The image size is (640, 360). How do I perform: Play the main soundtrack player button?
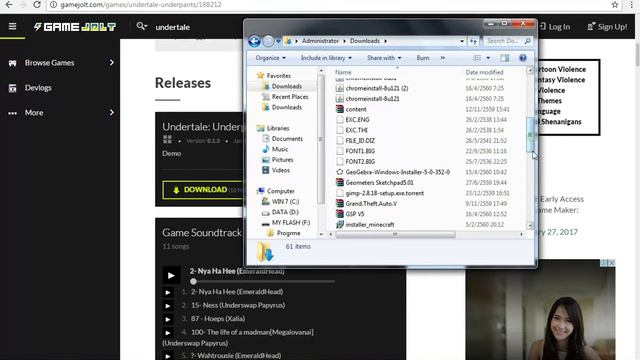point(171,275)
